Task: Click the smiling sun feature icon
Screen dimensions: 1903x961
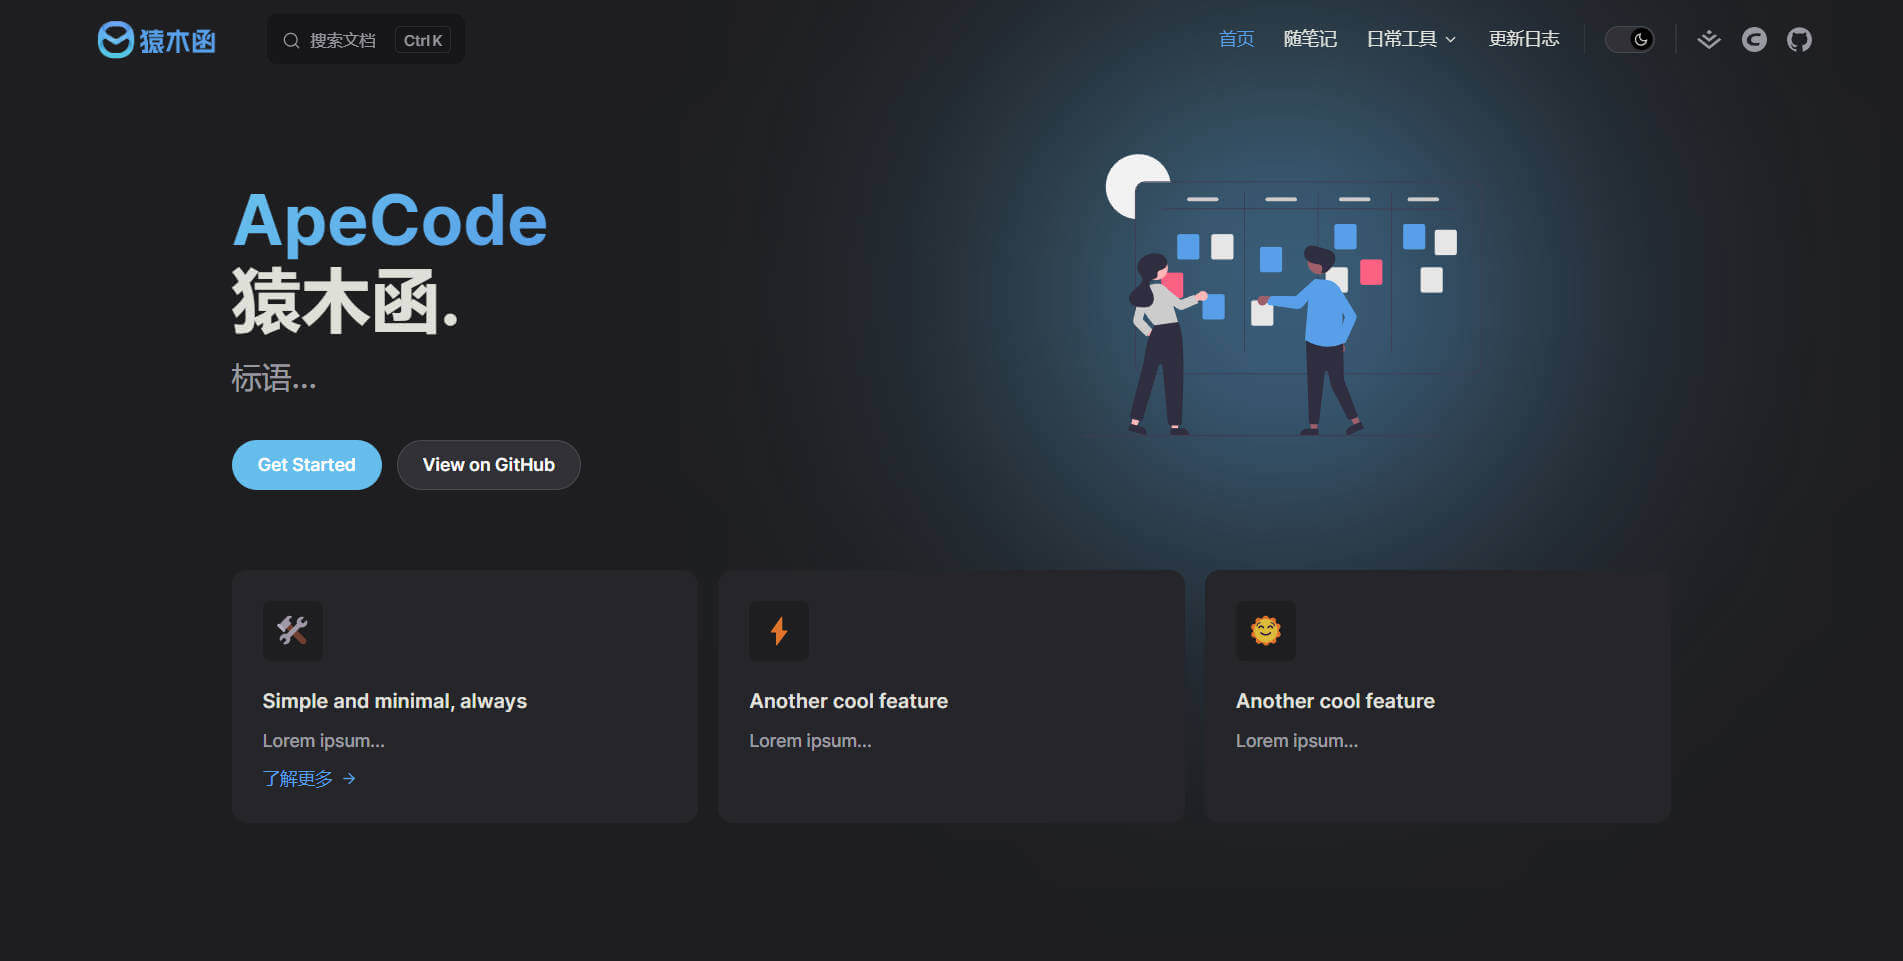Action: point(1266,630)
